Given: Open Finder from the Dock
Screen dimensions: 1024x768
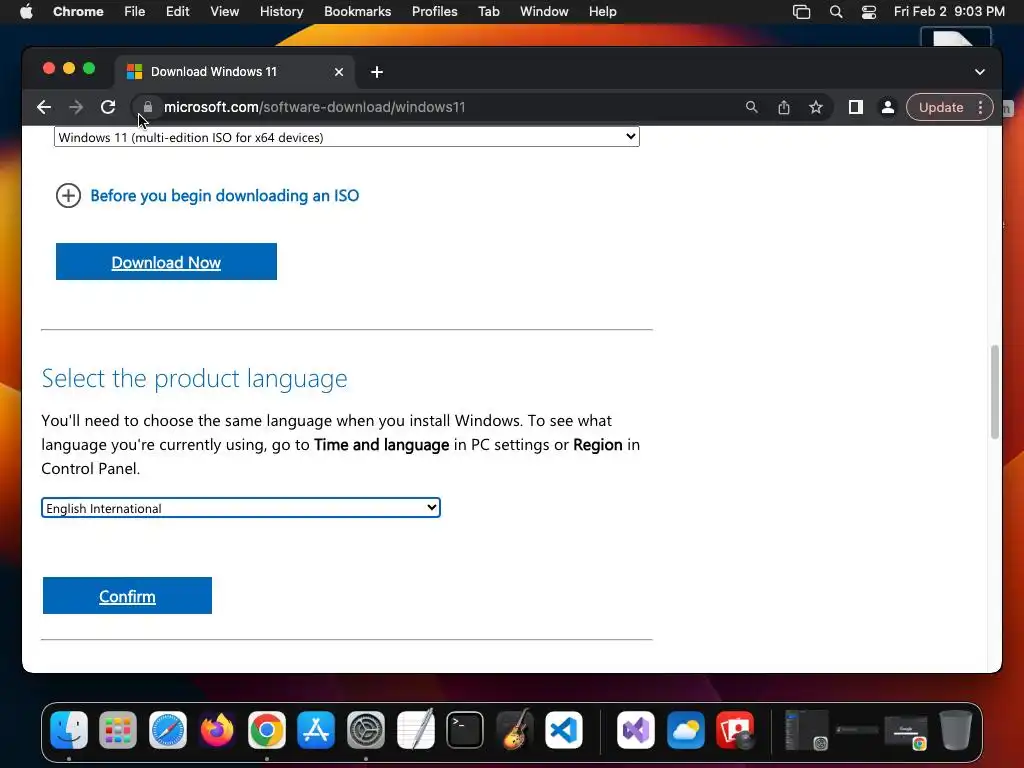Looking at the screenshot, I should tap(69, 729).
